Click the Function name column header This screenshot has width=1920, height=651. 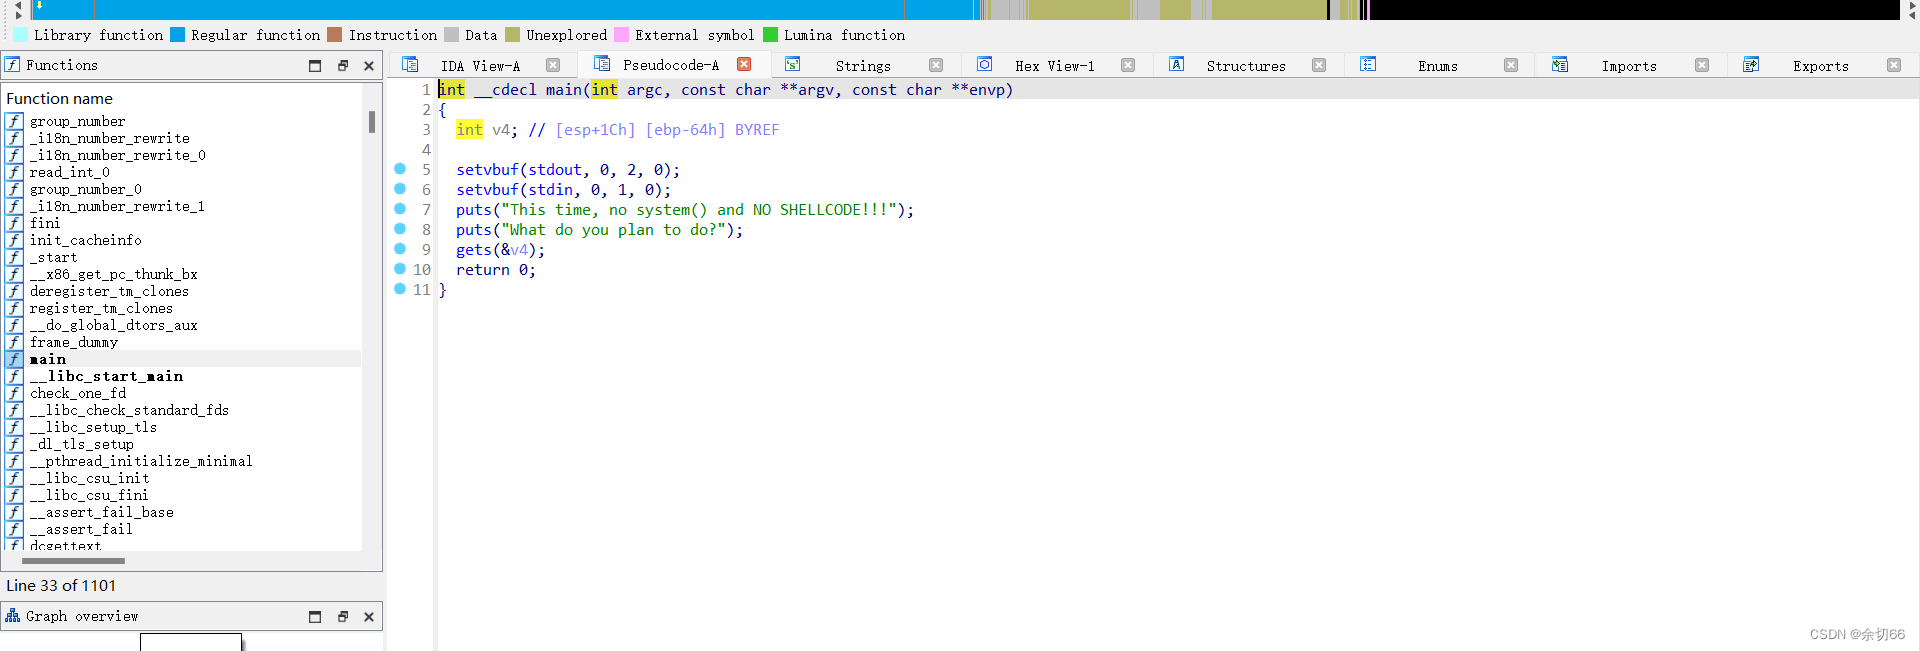coord(60,98)
